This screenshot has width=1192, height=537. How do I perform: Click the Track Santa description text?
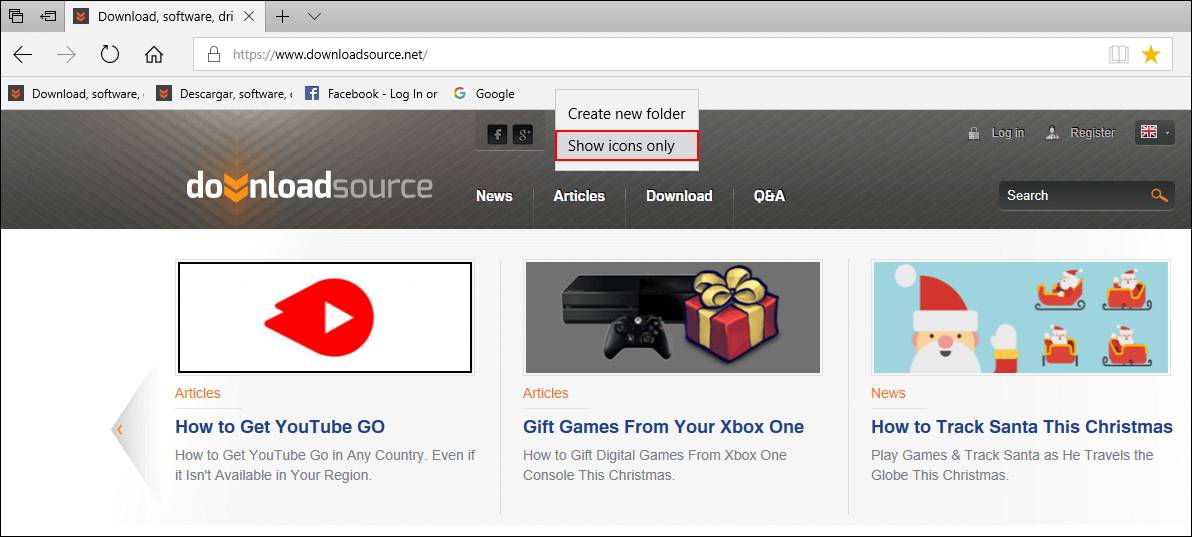(1013, 466)
